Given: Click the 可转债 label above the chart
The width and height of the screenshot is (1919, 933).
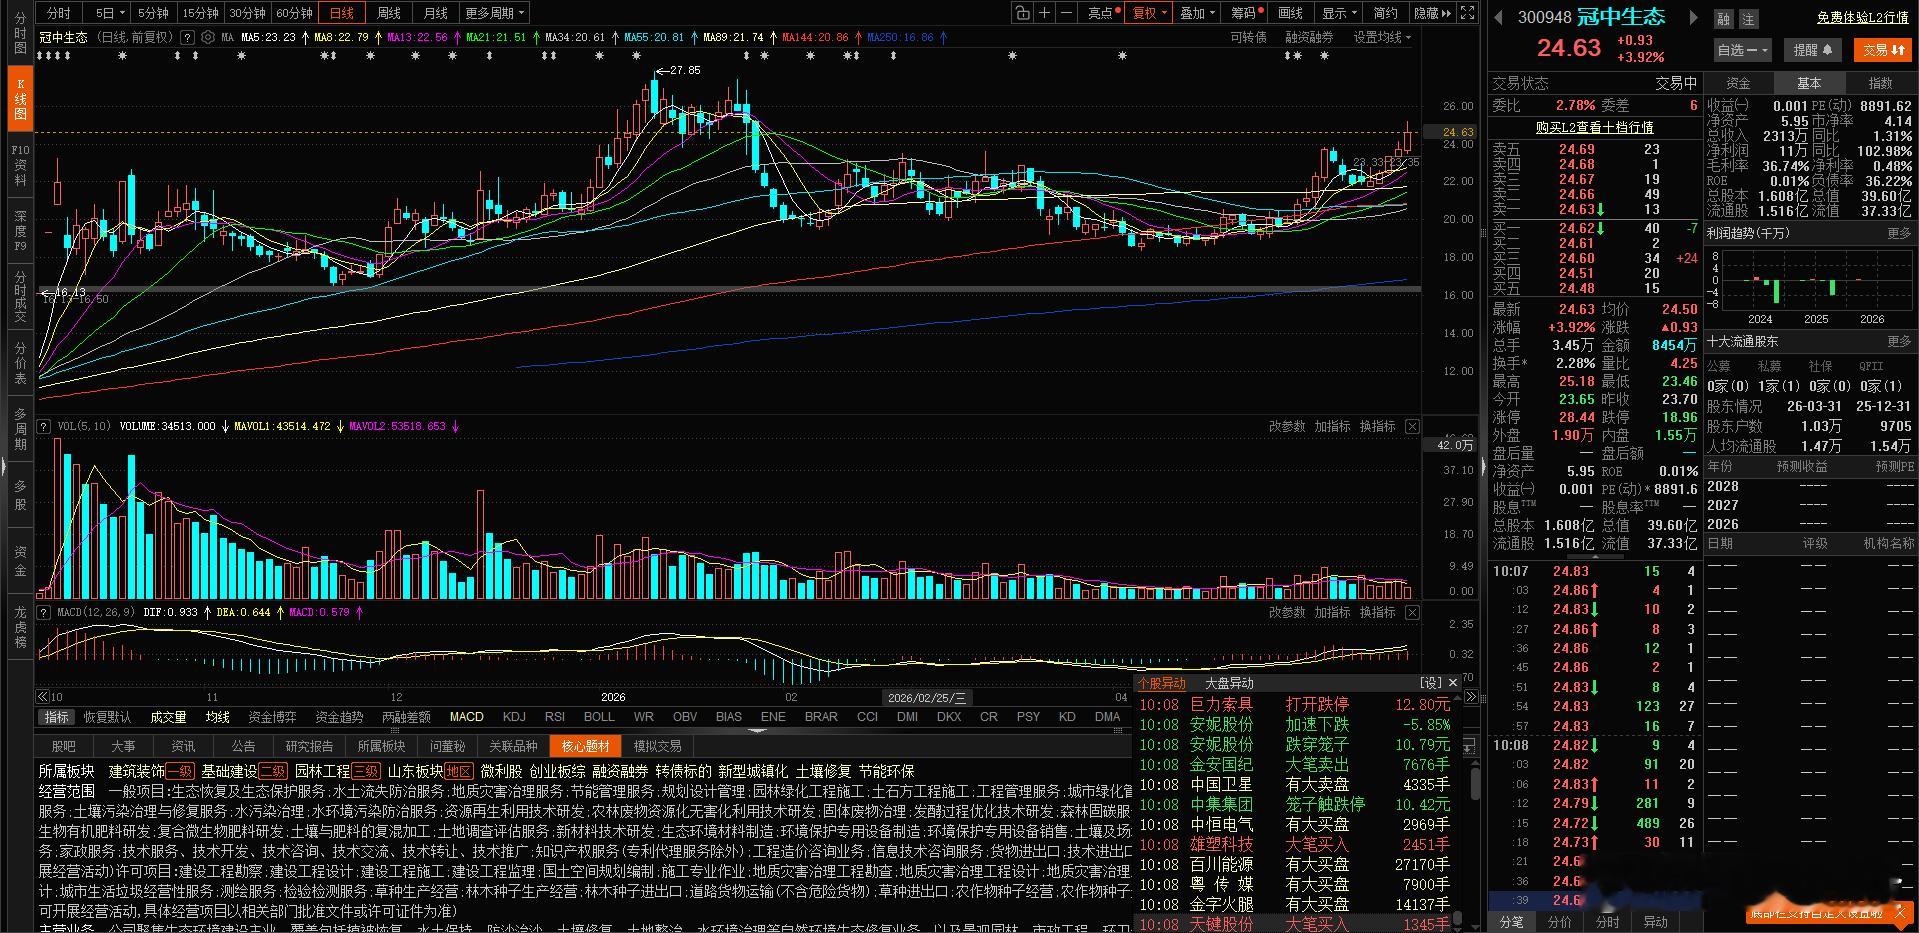Looking at the screenshot, I should click(x=1248, y=37).
